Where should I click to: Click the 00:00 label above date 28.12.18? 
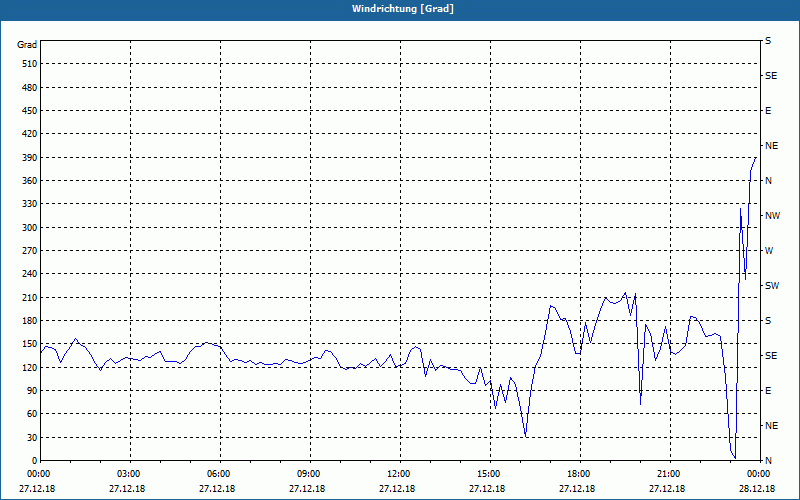pos(759,474)
